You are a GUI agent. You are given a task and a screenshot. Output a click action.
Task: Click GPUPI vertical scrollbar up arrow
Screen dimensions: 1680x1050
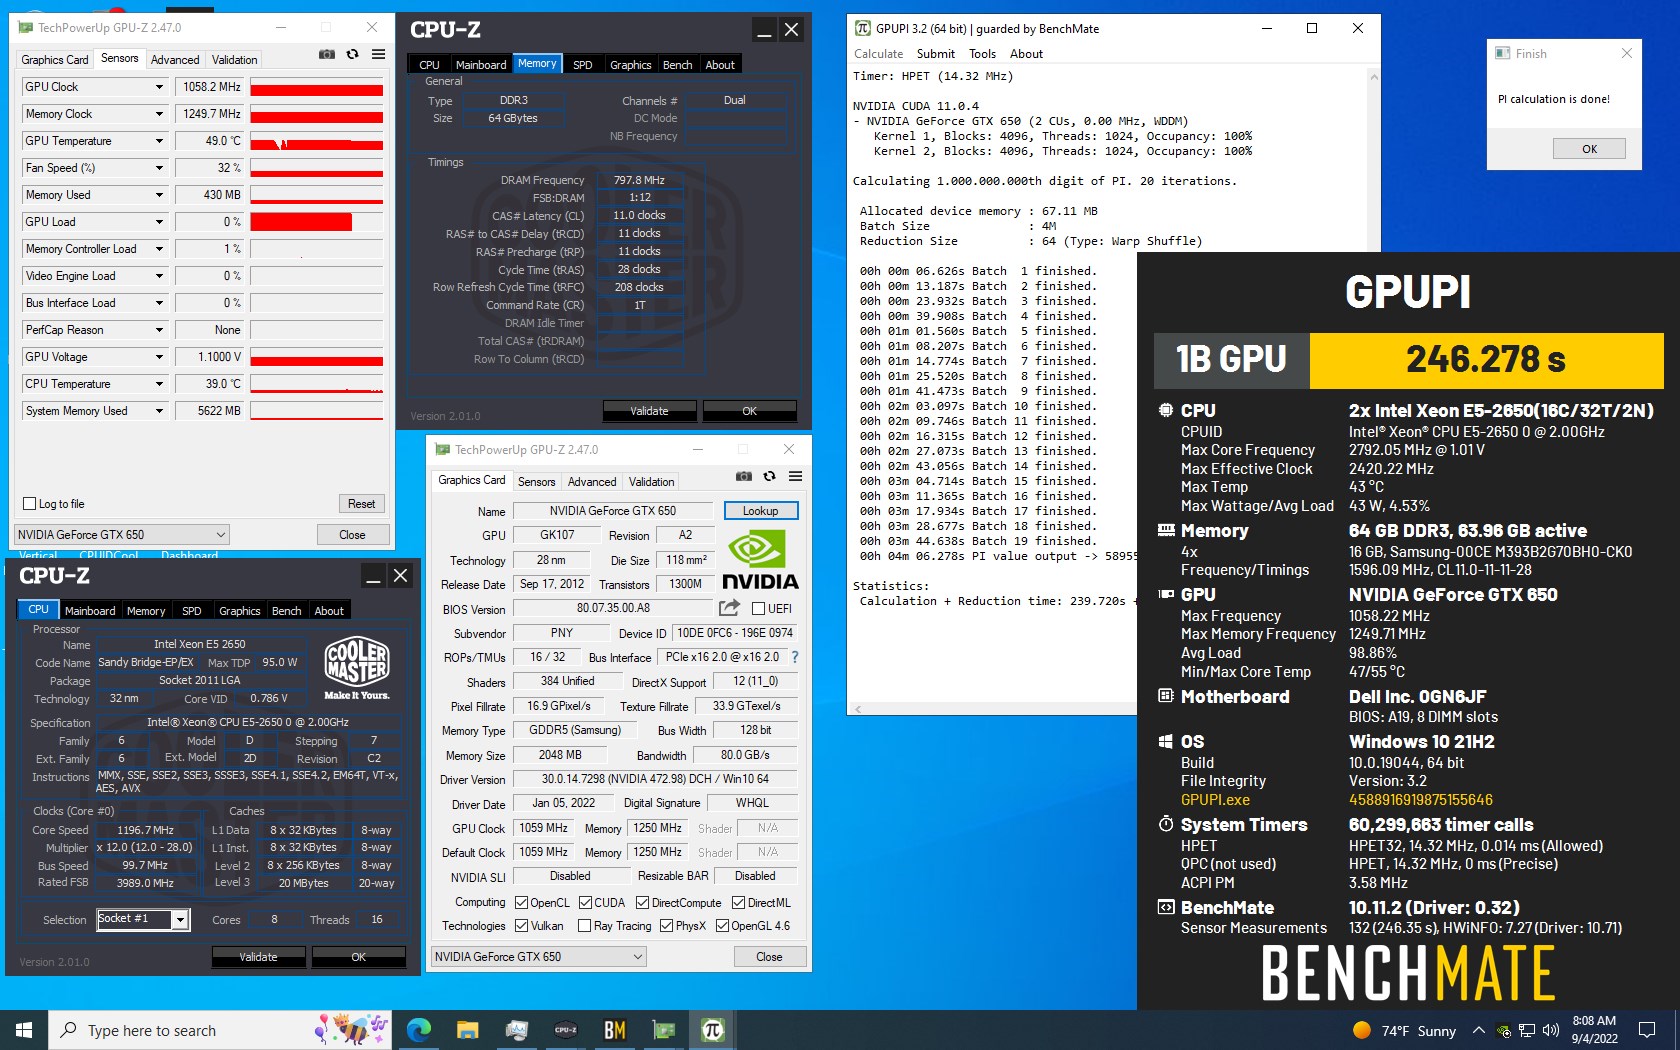[x=1373, y=76]
